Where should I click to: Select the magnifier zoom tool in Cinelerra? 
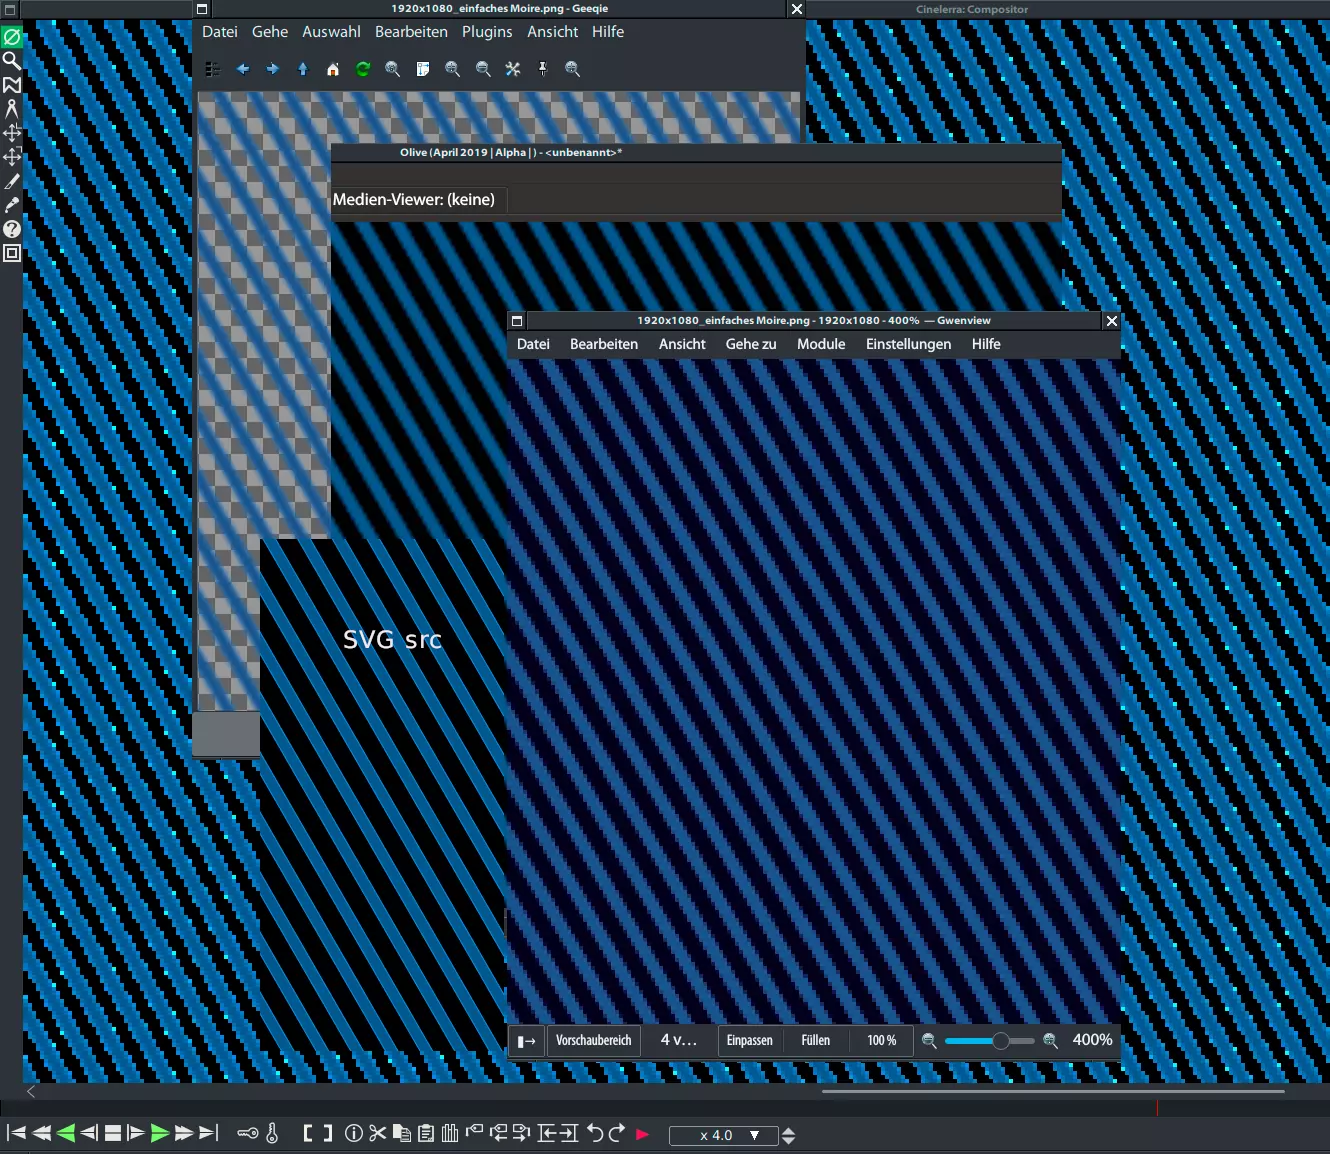[x=12, y=61]
